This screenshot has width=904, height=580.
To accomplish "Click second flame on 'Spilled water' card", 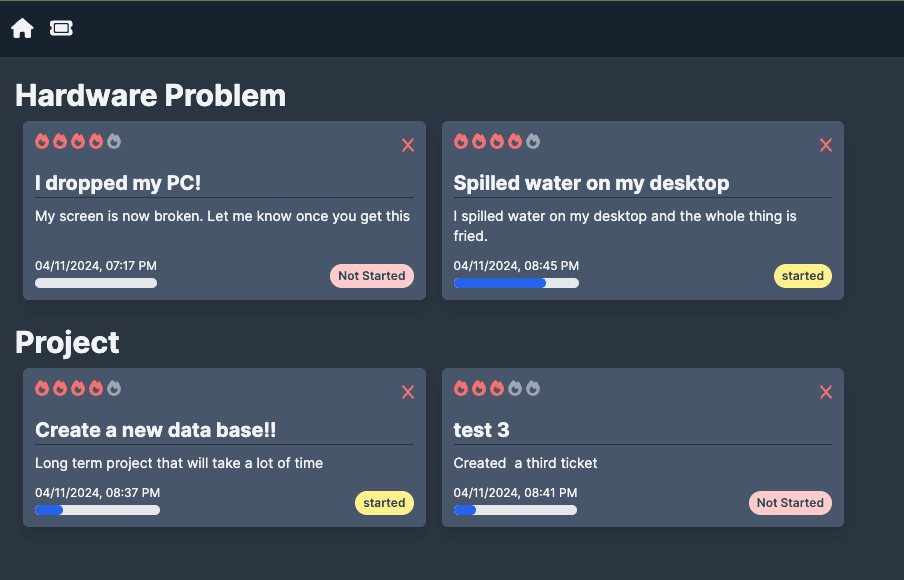I will 479,141.
